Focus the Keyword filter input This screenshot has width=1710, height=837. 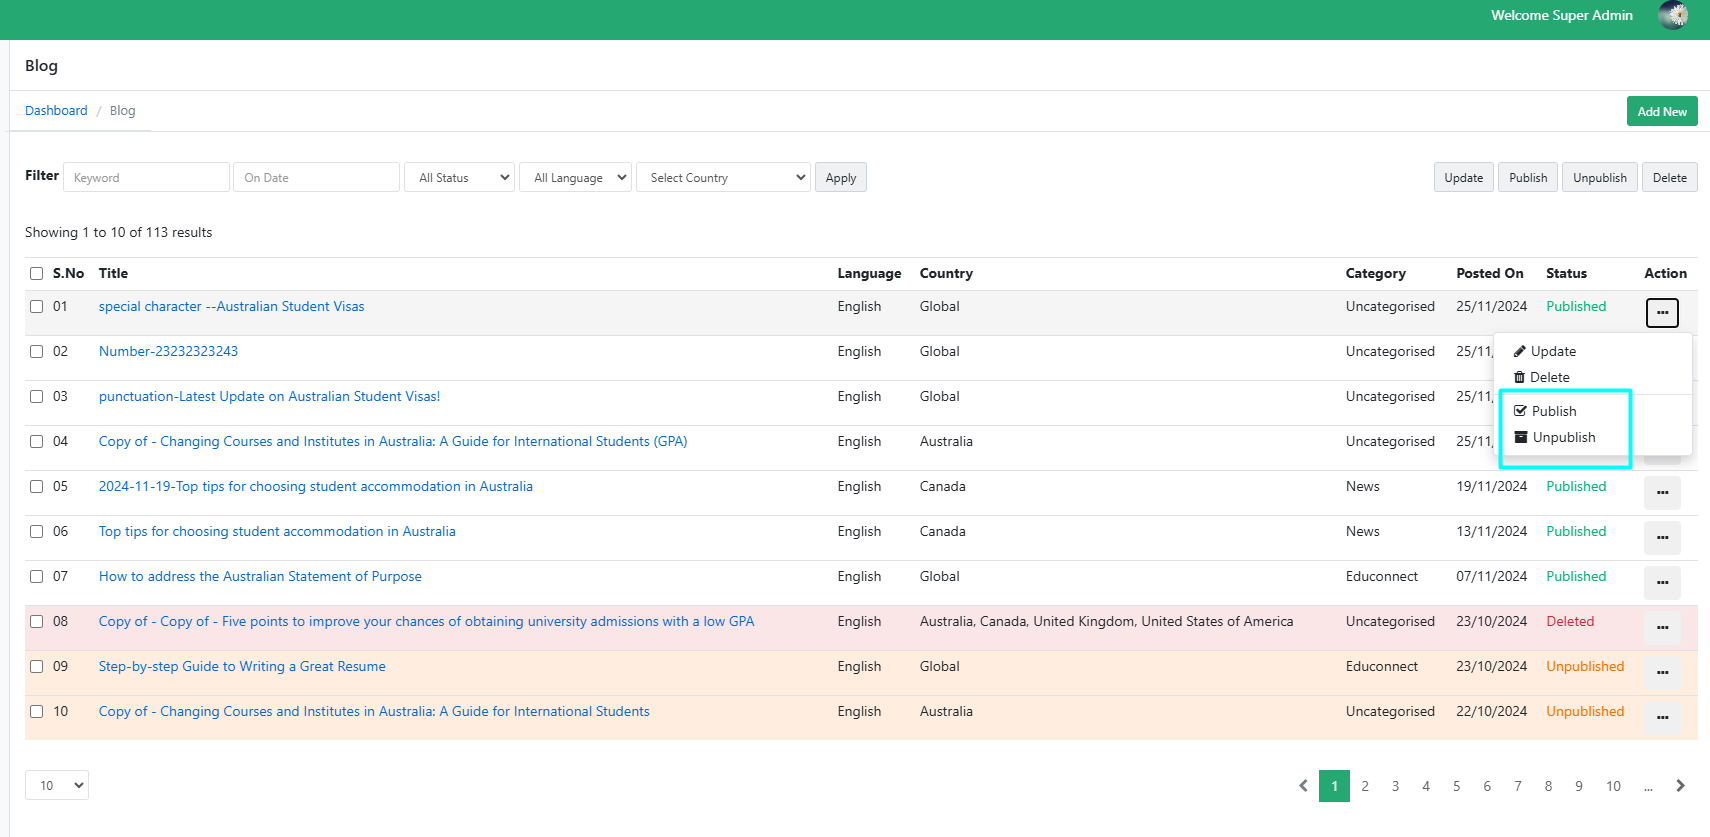tap(146, 178)
